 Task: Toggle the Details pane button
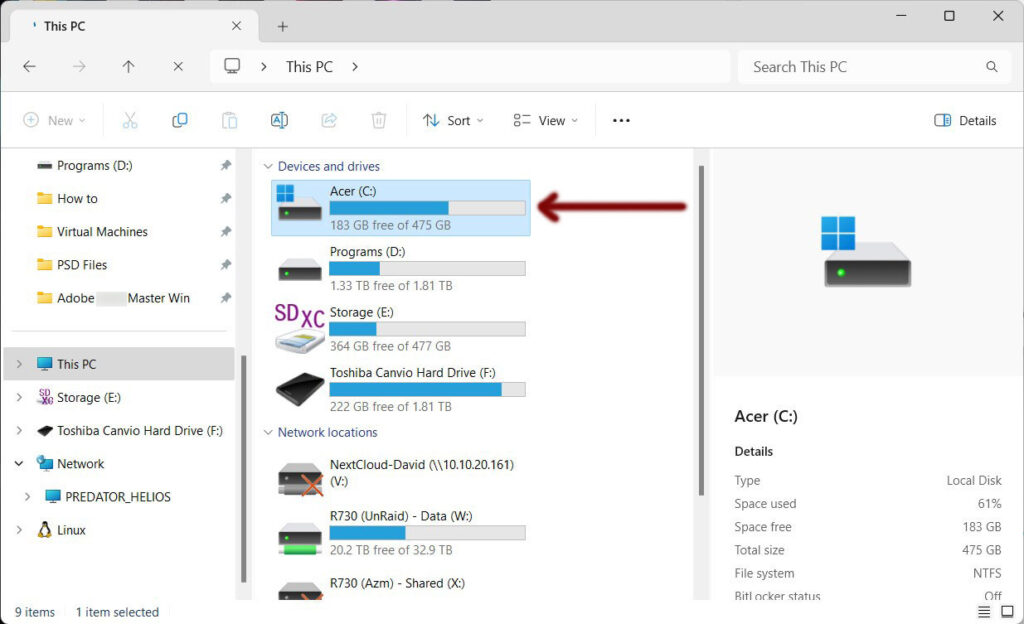tap(965, 120)
